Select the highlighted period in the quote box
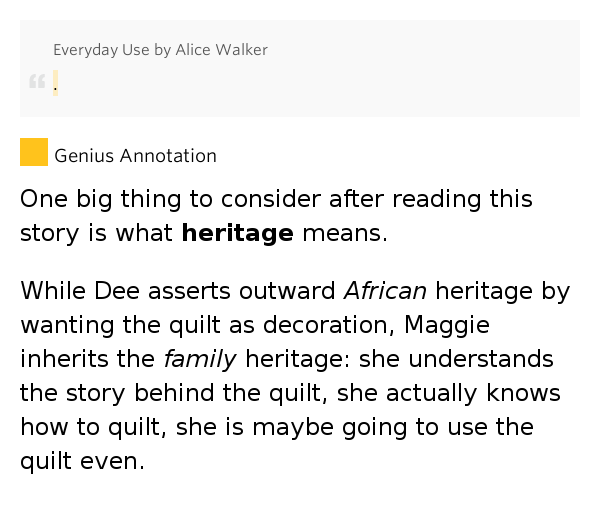 [x=55, y=83]
